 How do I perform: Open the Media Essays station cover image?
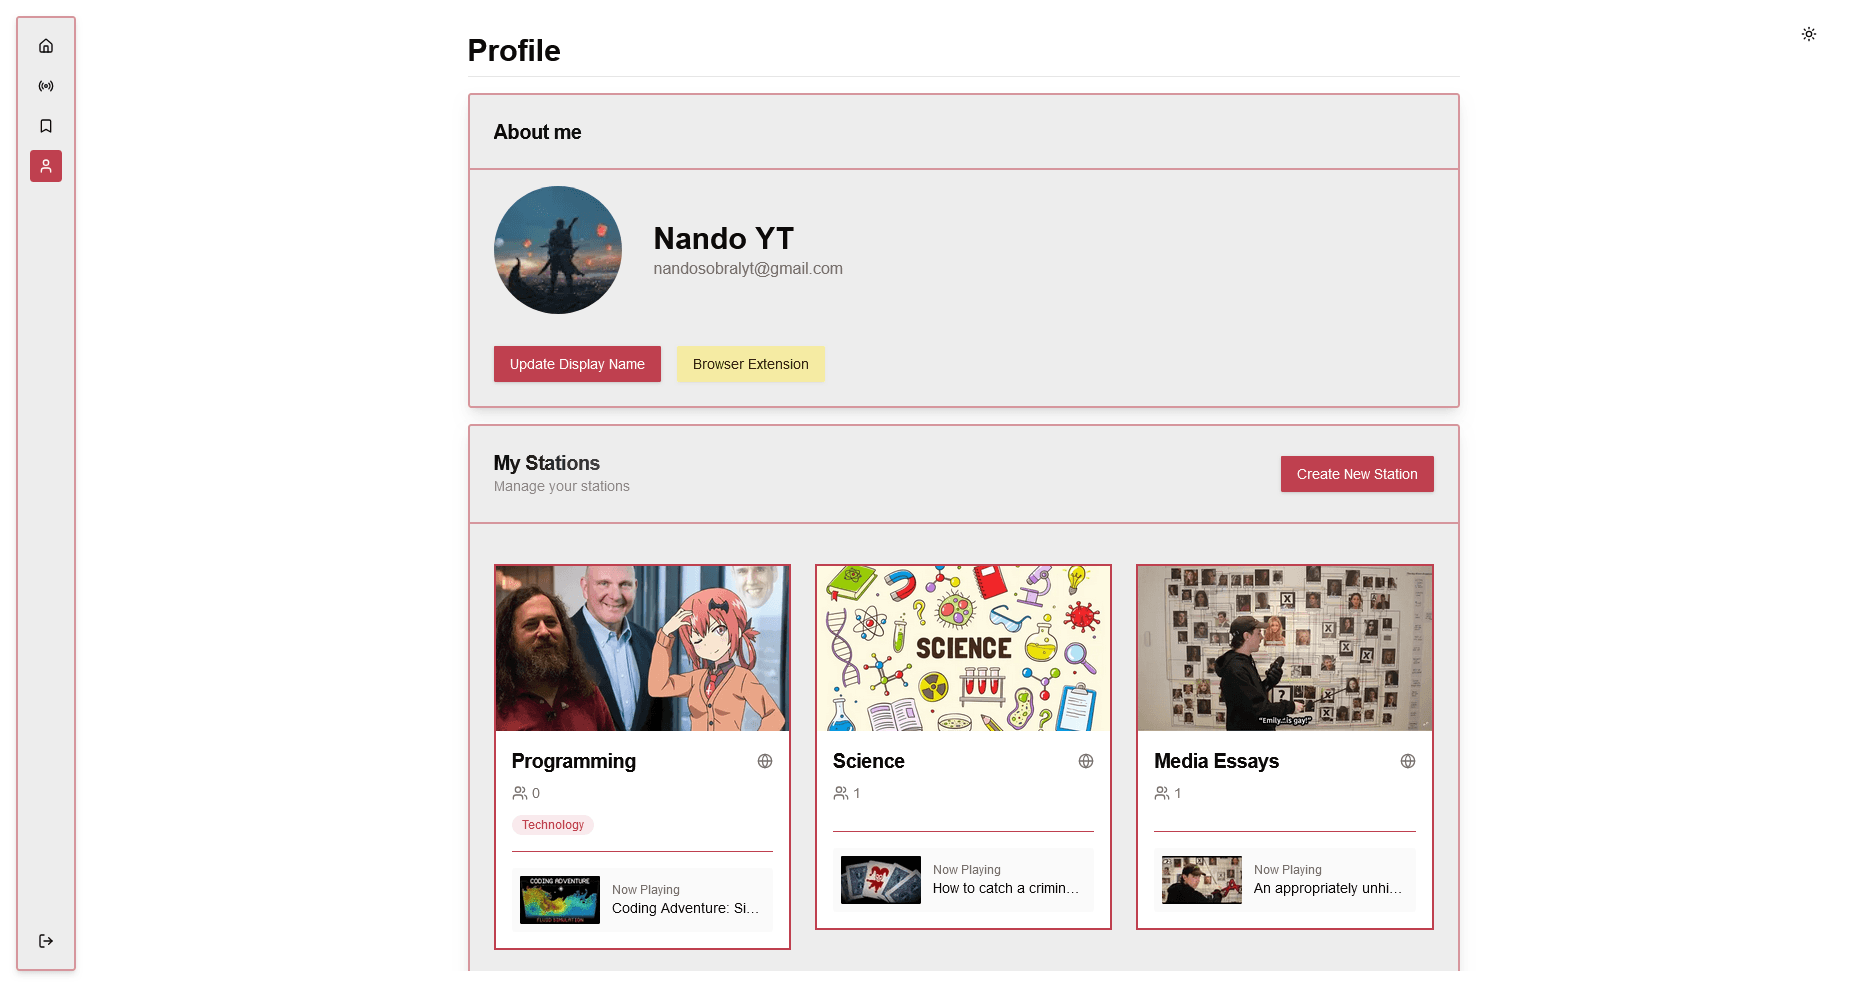[x=1285, y=648]
